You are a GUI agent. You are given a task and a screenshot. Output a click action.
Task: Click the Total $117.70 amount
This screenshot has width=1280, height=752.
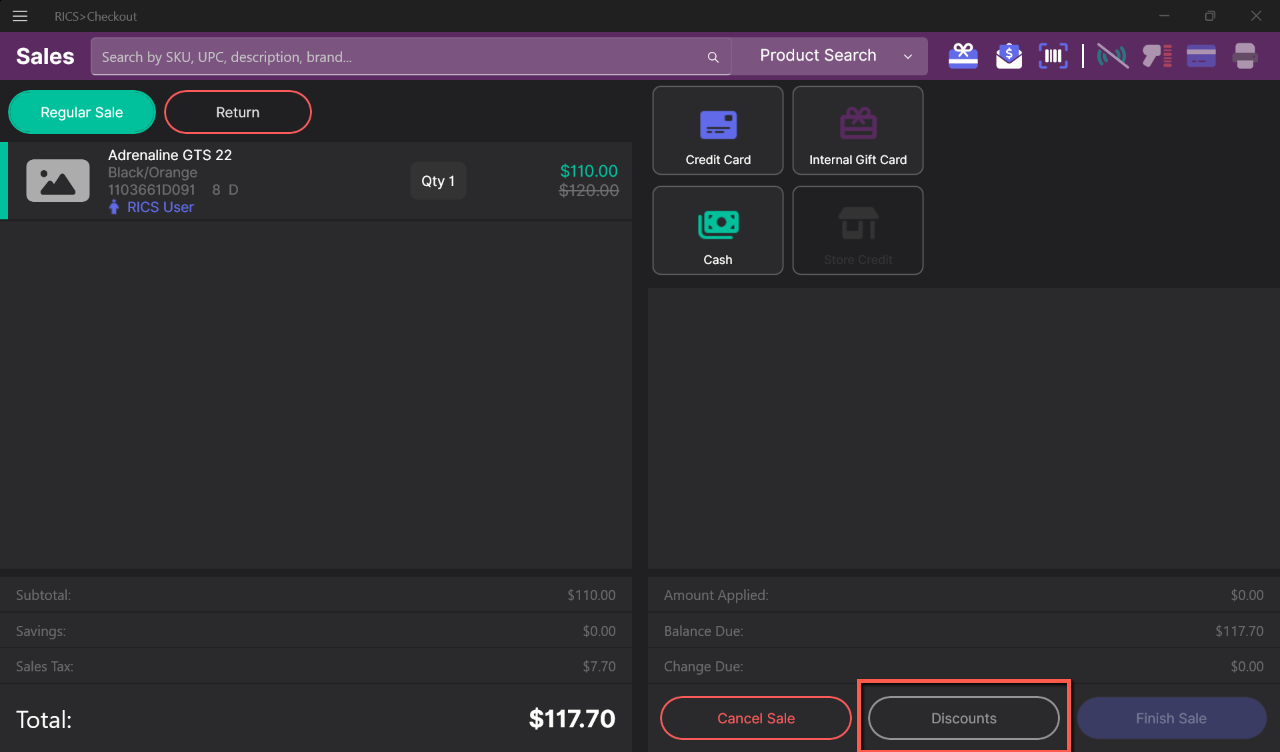click(572, 718)
